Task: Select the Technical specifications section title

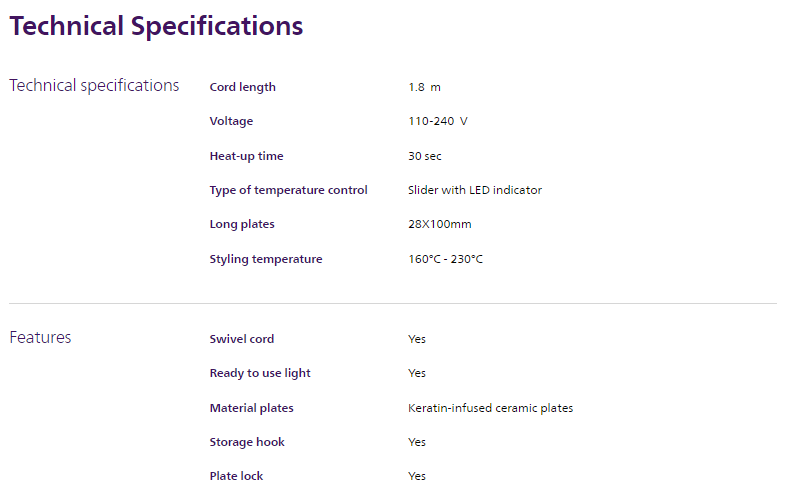Action: tap(94, 86)
